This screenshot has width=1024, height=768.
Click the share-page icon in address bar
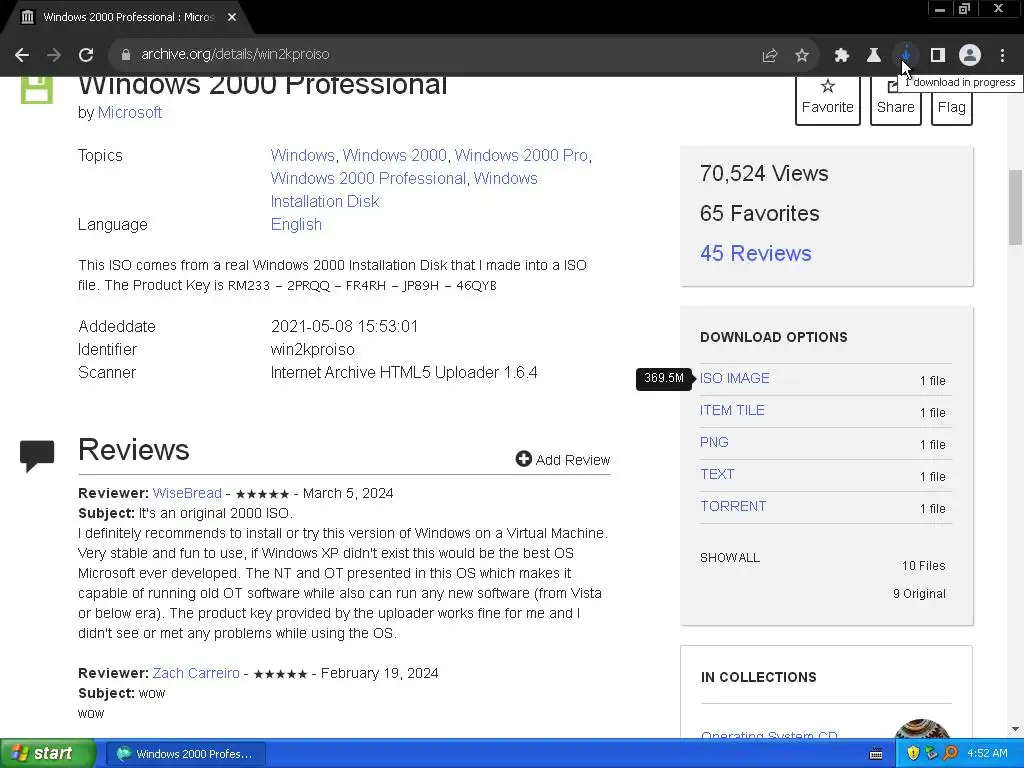(x=770, y=56)
